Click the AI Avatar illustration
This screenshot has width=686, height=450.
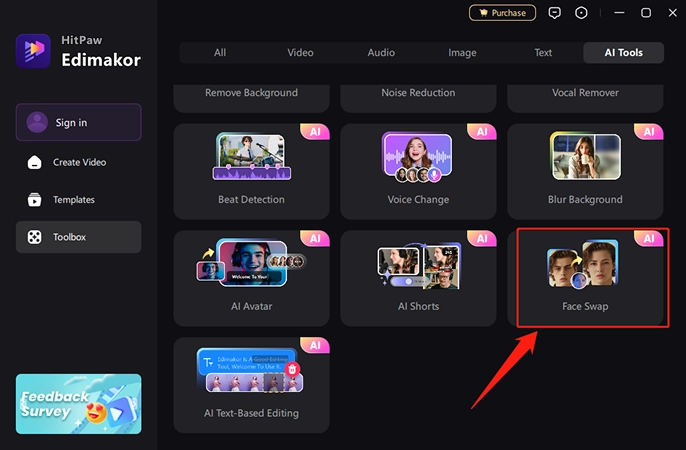[251, 262]
